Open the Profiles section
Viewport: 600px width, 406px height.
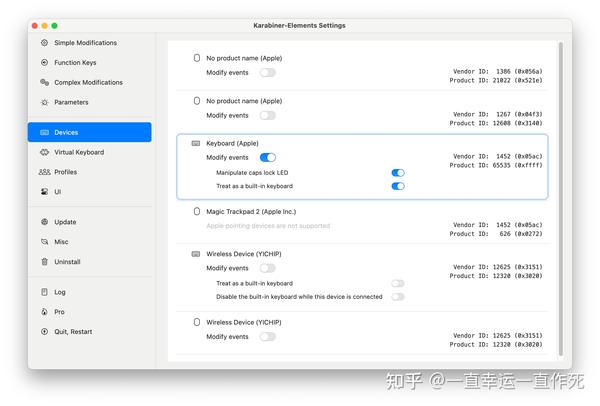pyautogui.click(x=90, y=172)
